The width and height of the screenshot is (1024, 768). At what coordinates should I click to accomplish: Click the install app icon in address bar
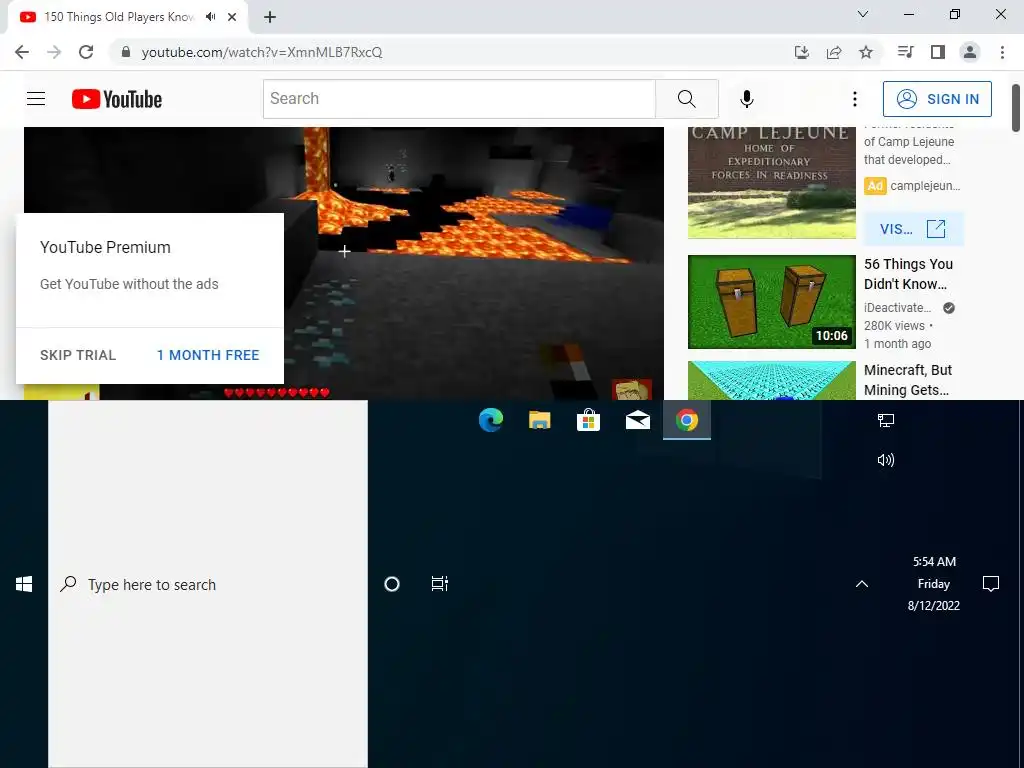(802, 52)
